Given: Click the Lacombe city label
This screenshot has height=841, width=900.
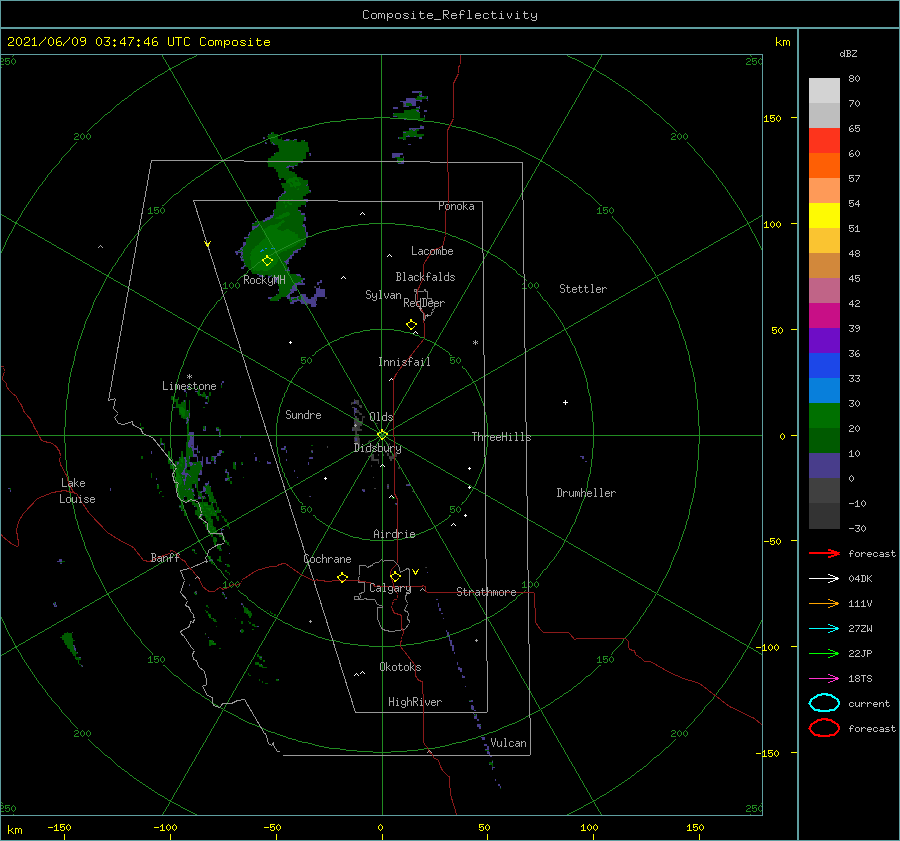Looking at the screenshot, I should click(432, 251).
